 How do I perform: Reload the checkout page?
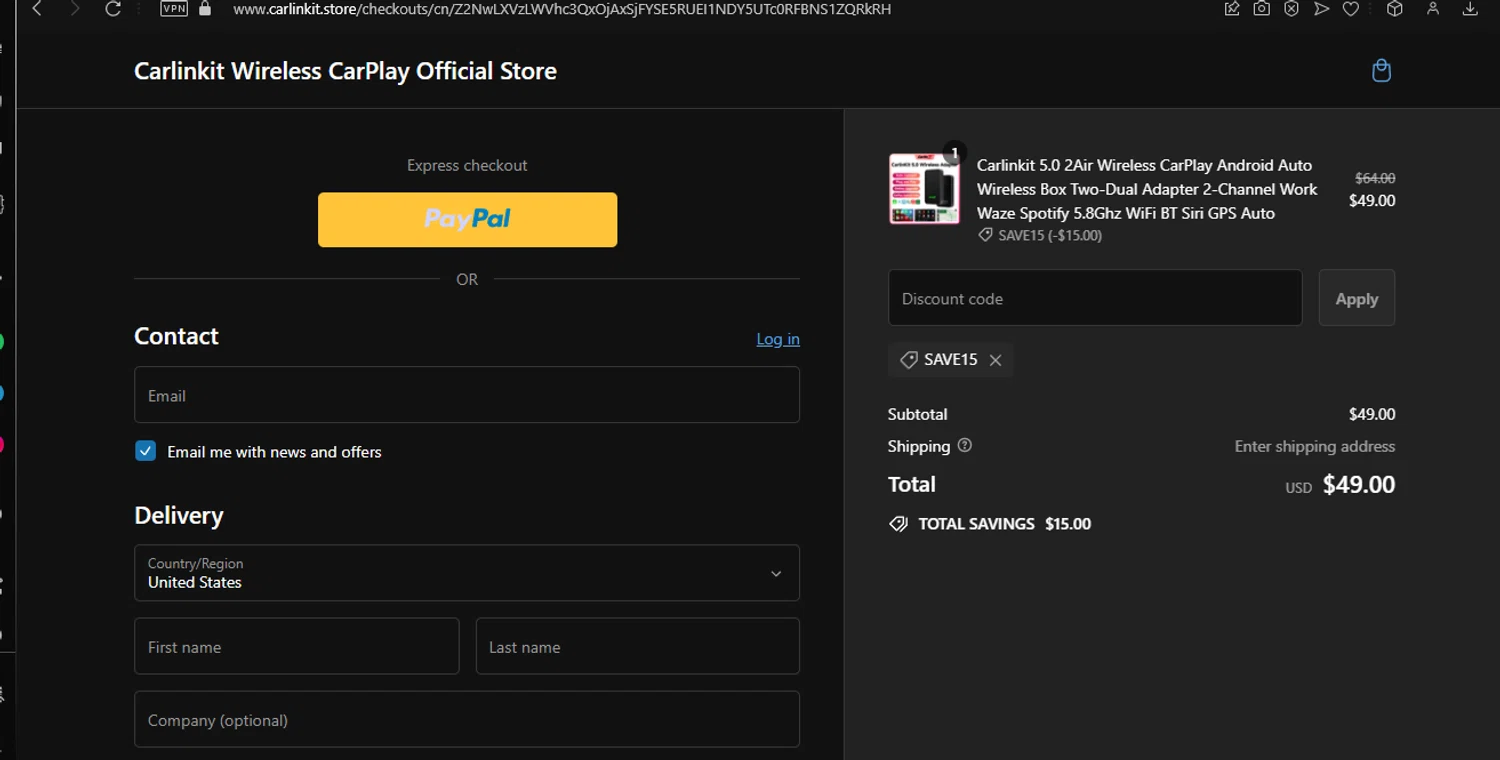pos(113,9)
